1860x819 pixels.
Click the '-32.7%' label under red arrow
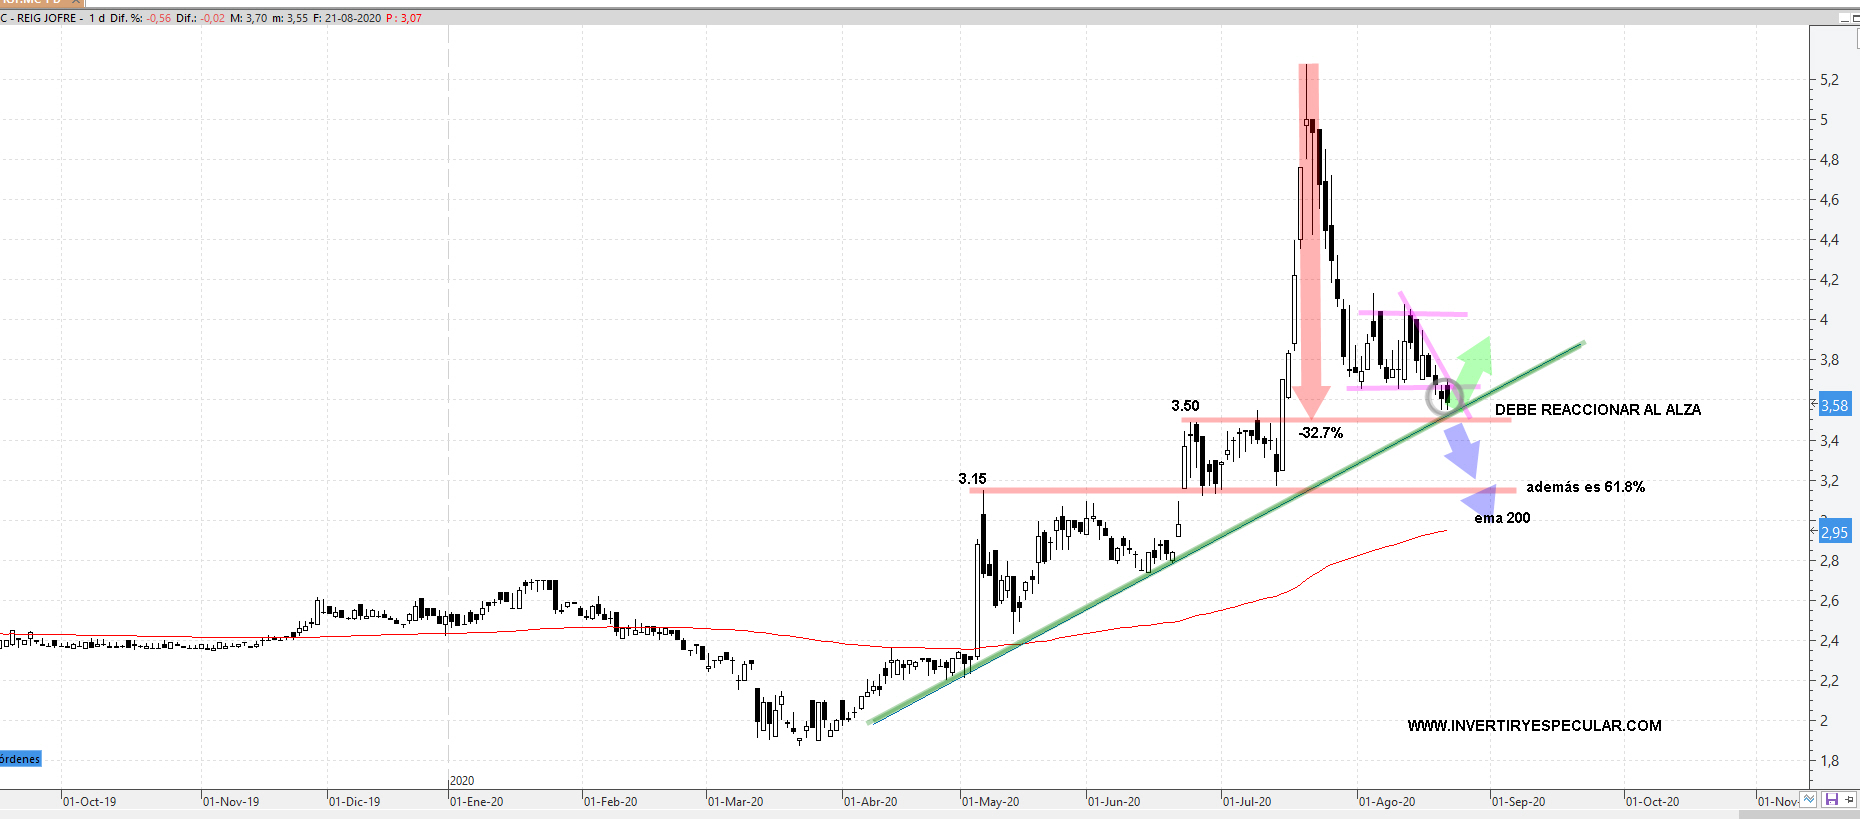(1320, 433)
